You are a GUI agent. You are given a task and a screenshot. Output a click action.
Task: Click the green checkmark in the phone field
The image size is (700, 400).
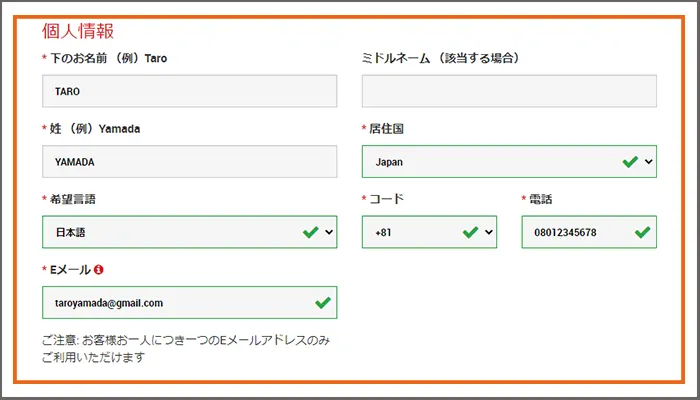(x=642, y=232)
